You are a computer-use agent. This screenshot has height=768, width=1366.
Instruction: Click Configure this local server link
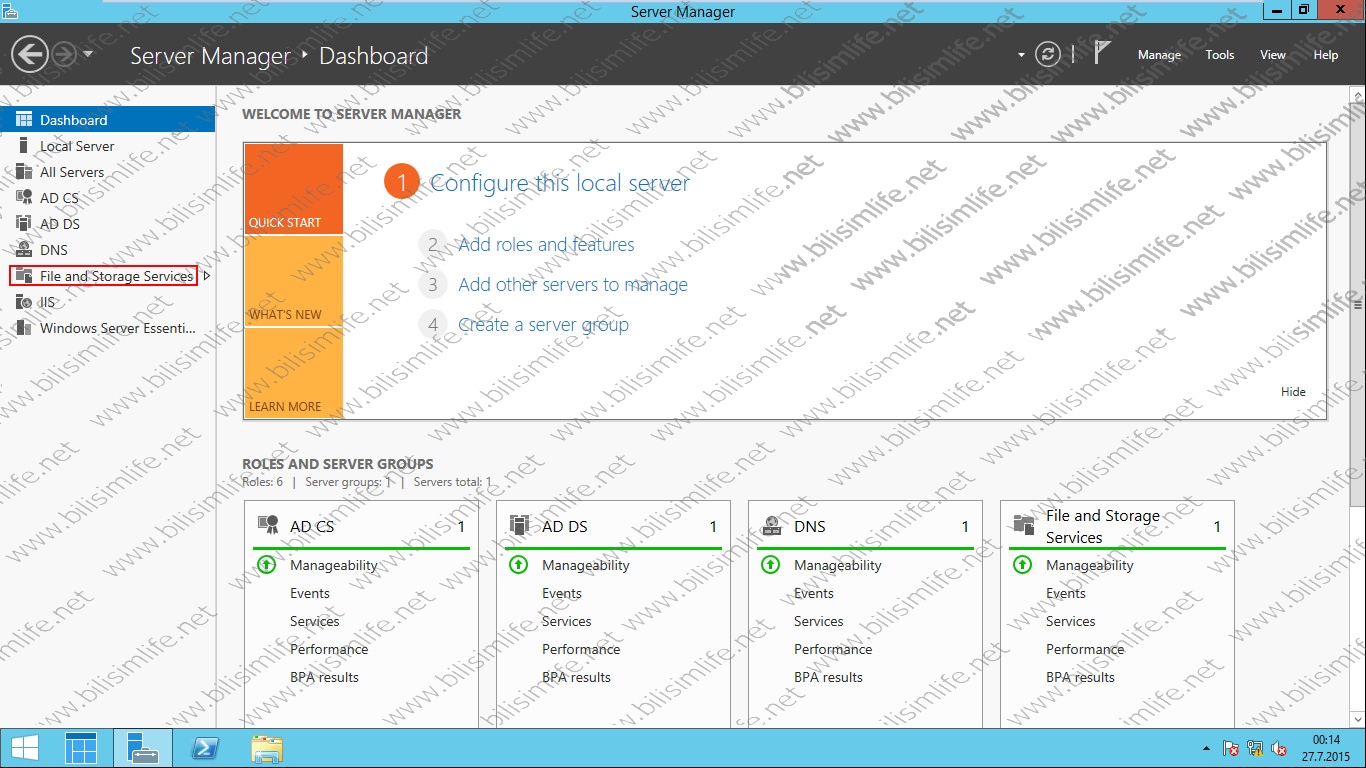point(559,183)
